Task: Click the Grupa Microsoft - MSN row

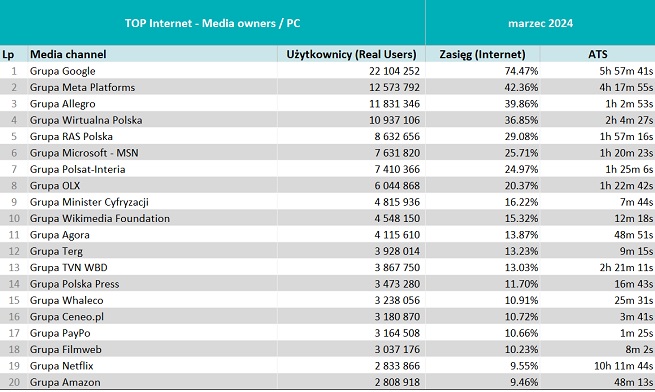Action: pos(328,153)
